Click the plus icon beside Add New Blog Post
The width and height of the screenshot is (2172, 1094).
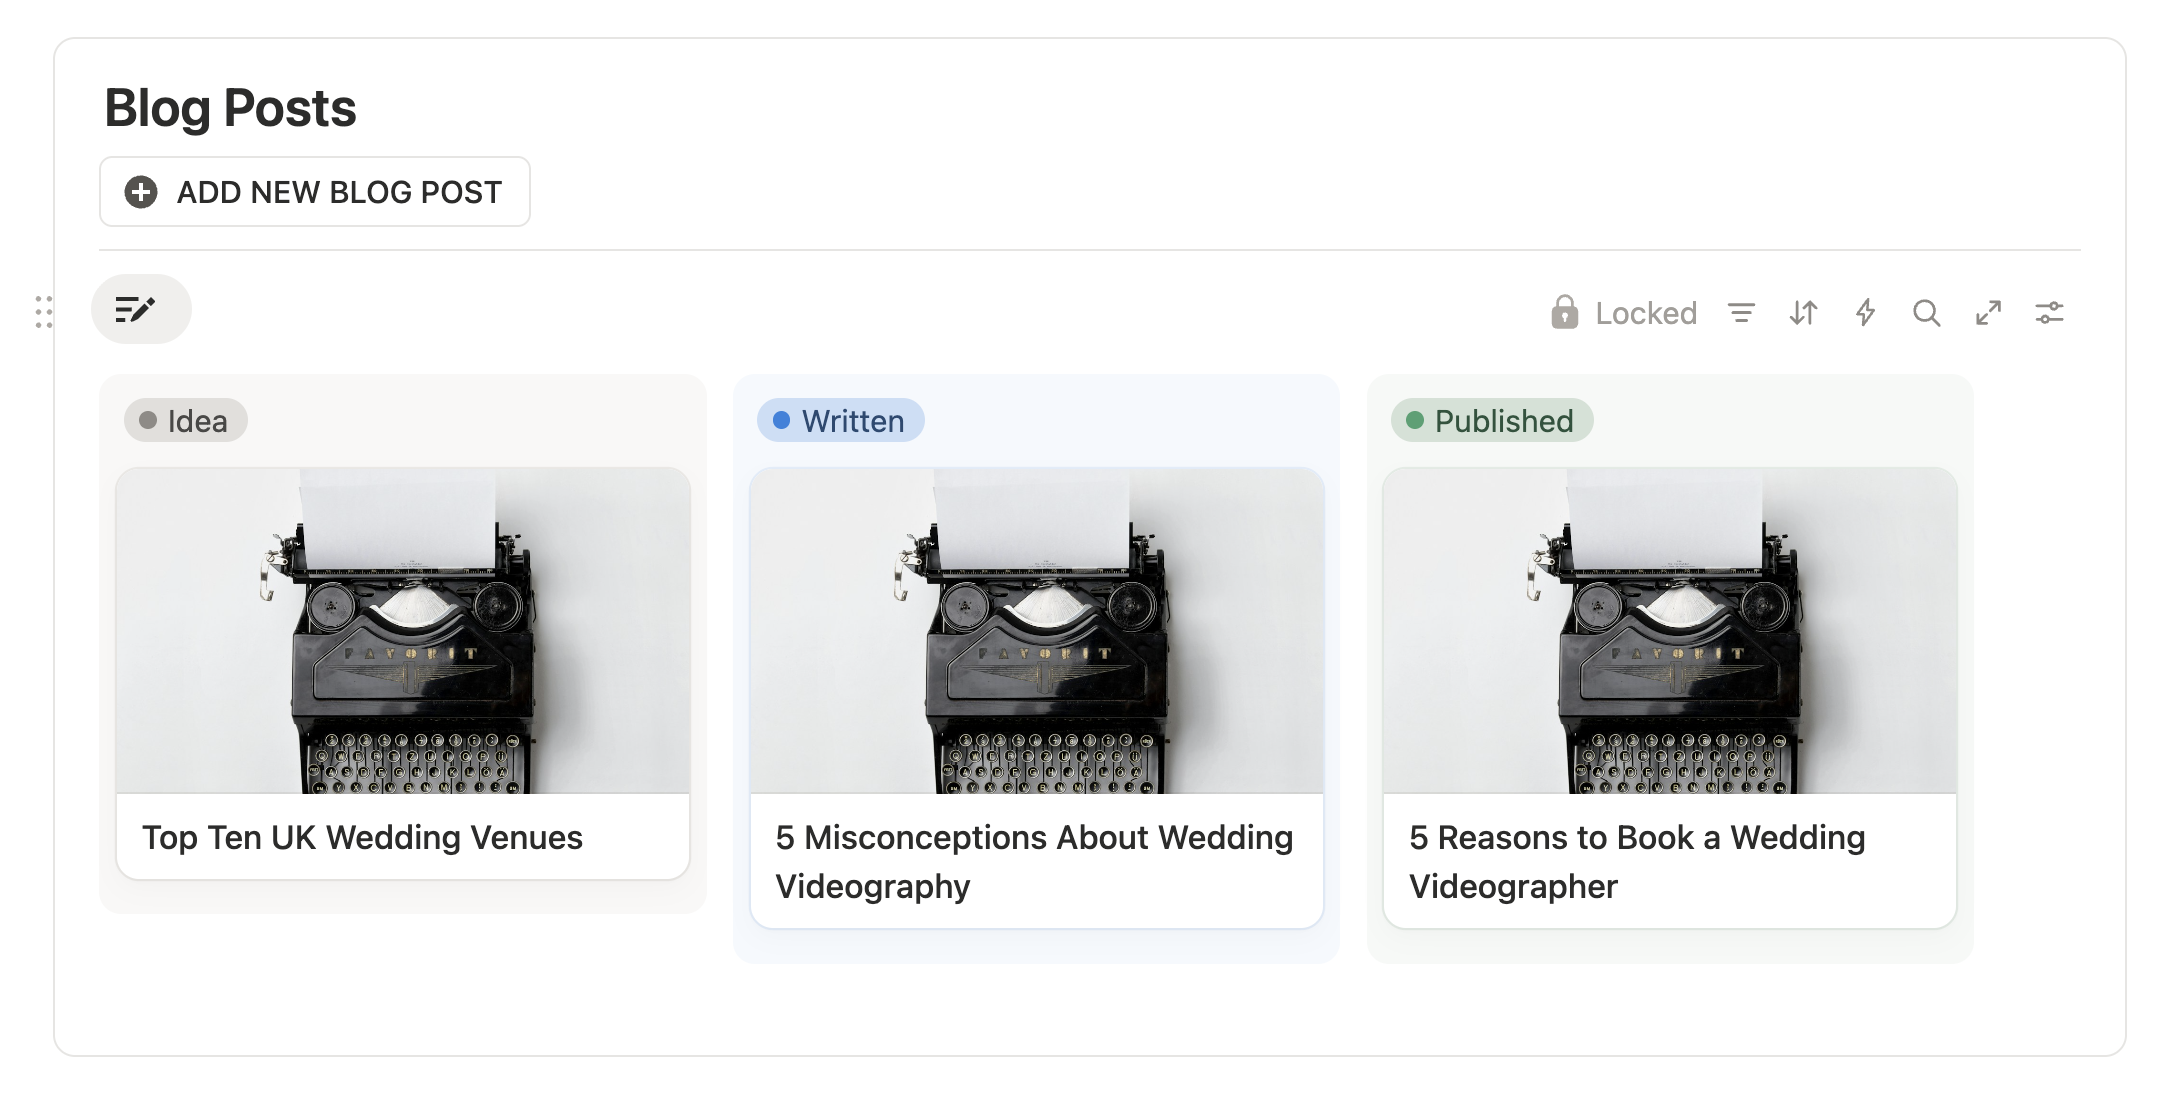pyautogui.click(x=141, y=192)
